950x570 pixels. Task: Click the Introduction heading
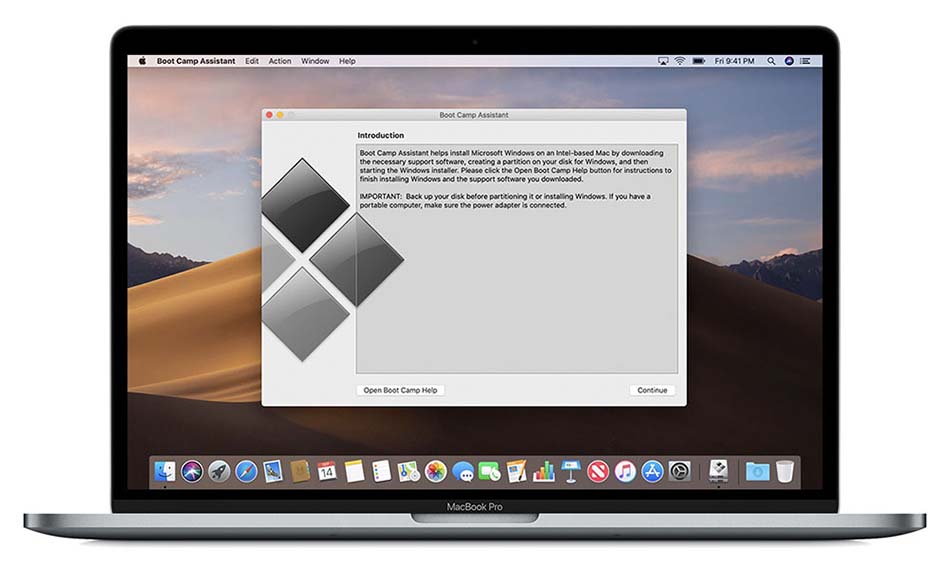(380, 135)
